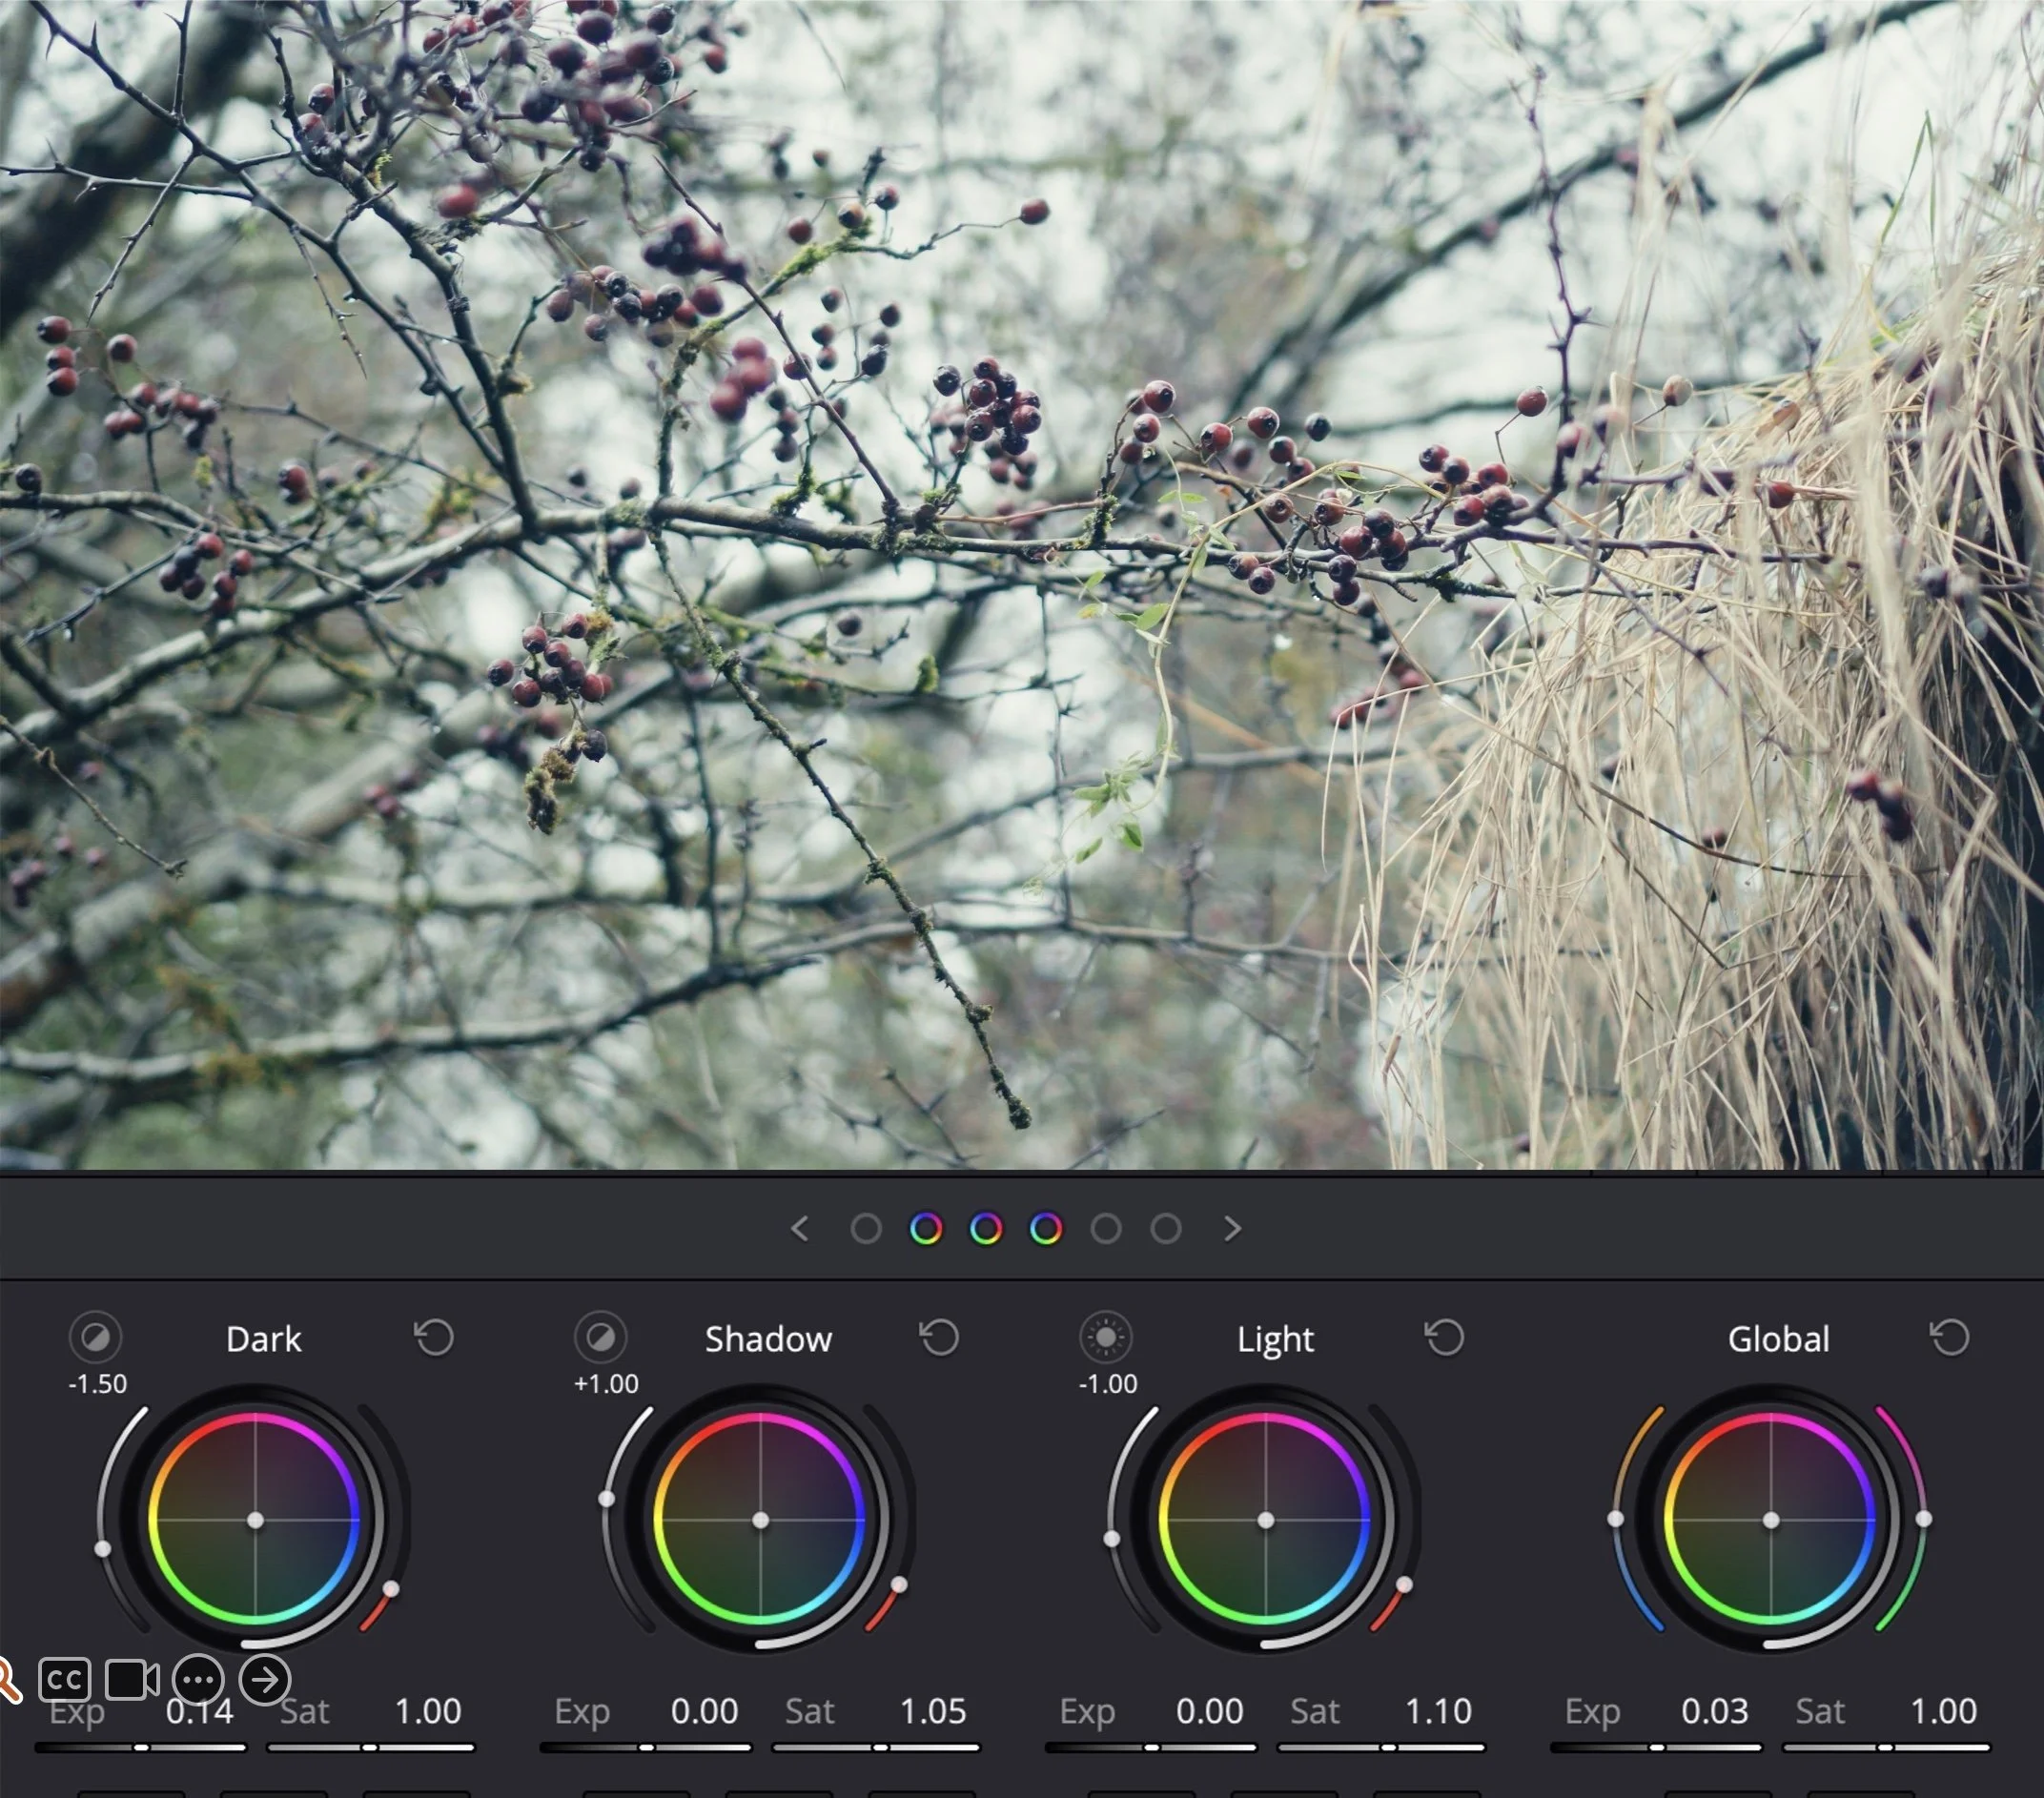
Task: Click the Dark exposure value 0.14
Action: coord(201,1711)
